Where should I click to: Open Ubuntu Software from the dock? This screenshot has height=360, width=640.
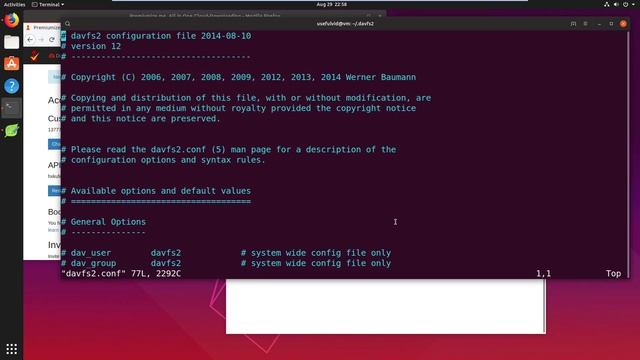(11, 64)
